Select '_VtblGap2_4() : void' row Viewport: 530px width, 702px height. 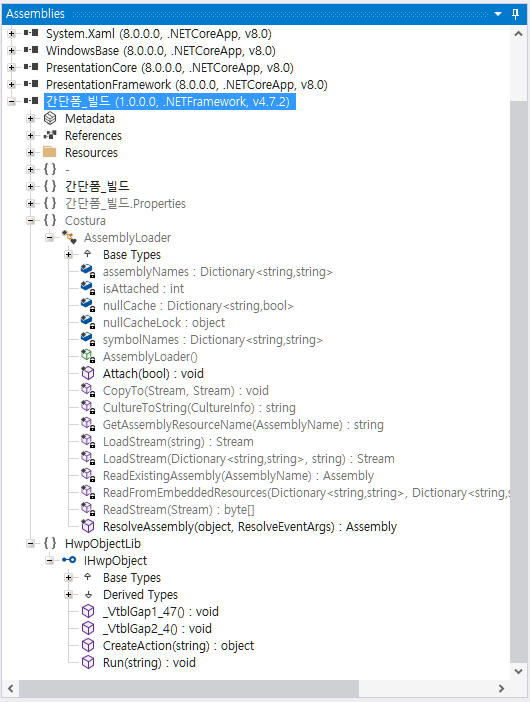point(157,629)
